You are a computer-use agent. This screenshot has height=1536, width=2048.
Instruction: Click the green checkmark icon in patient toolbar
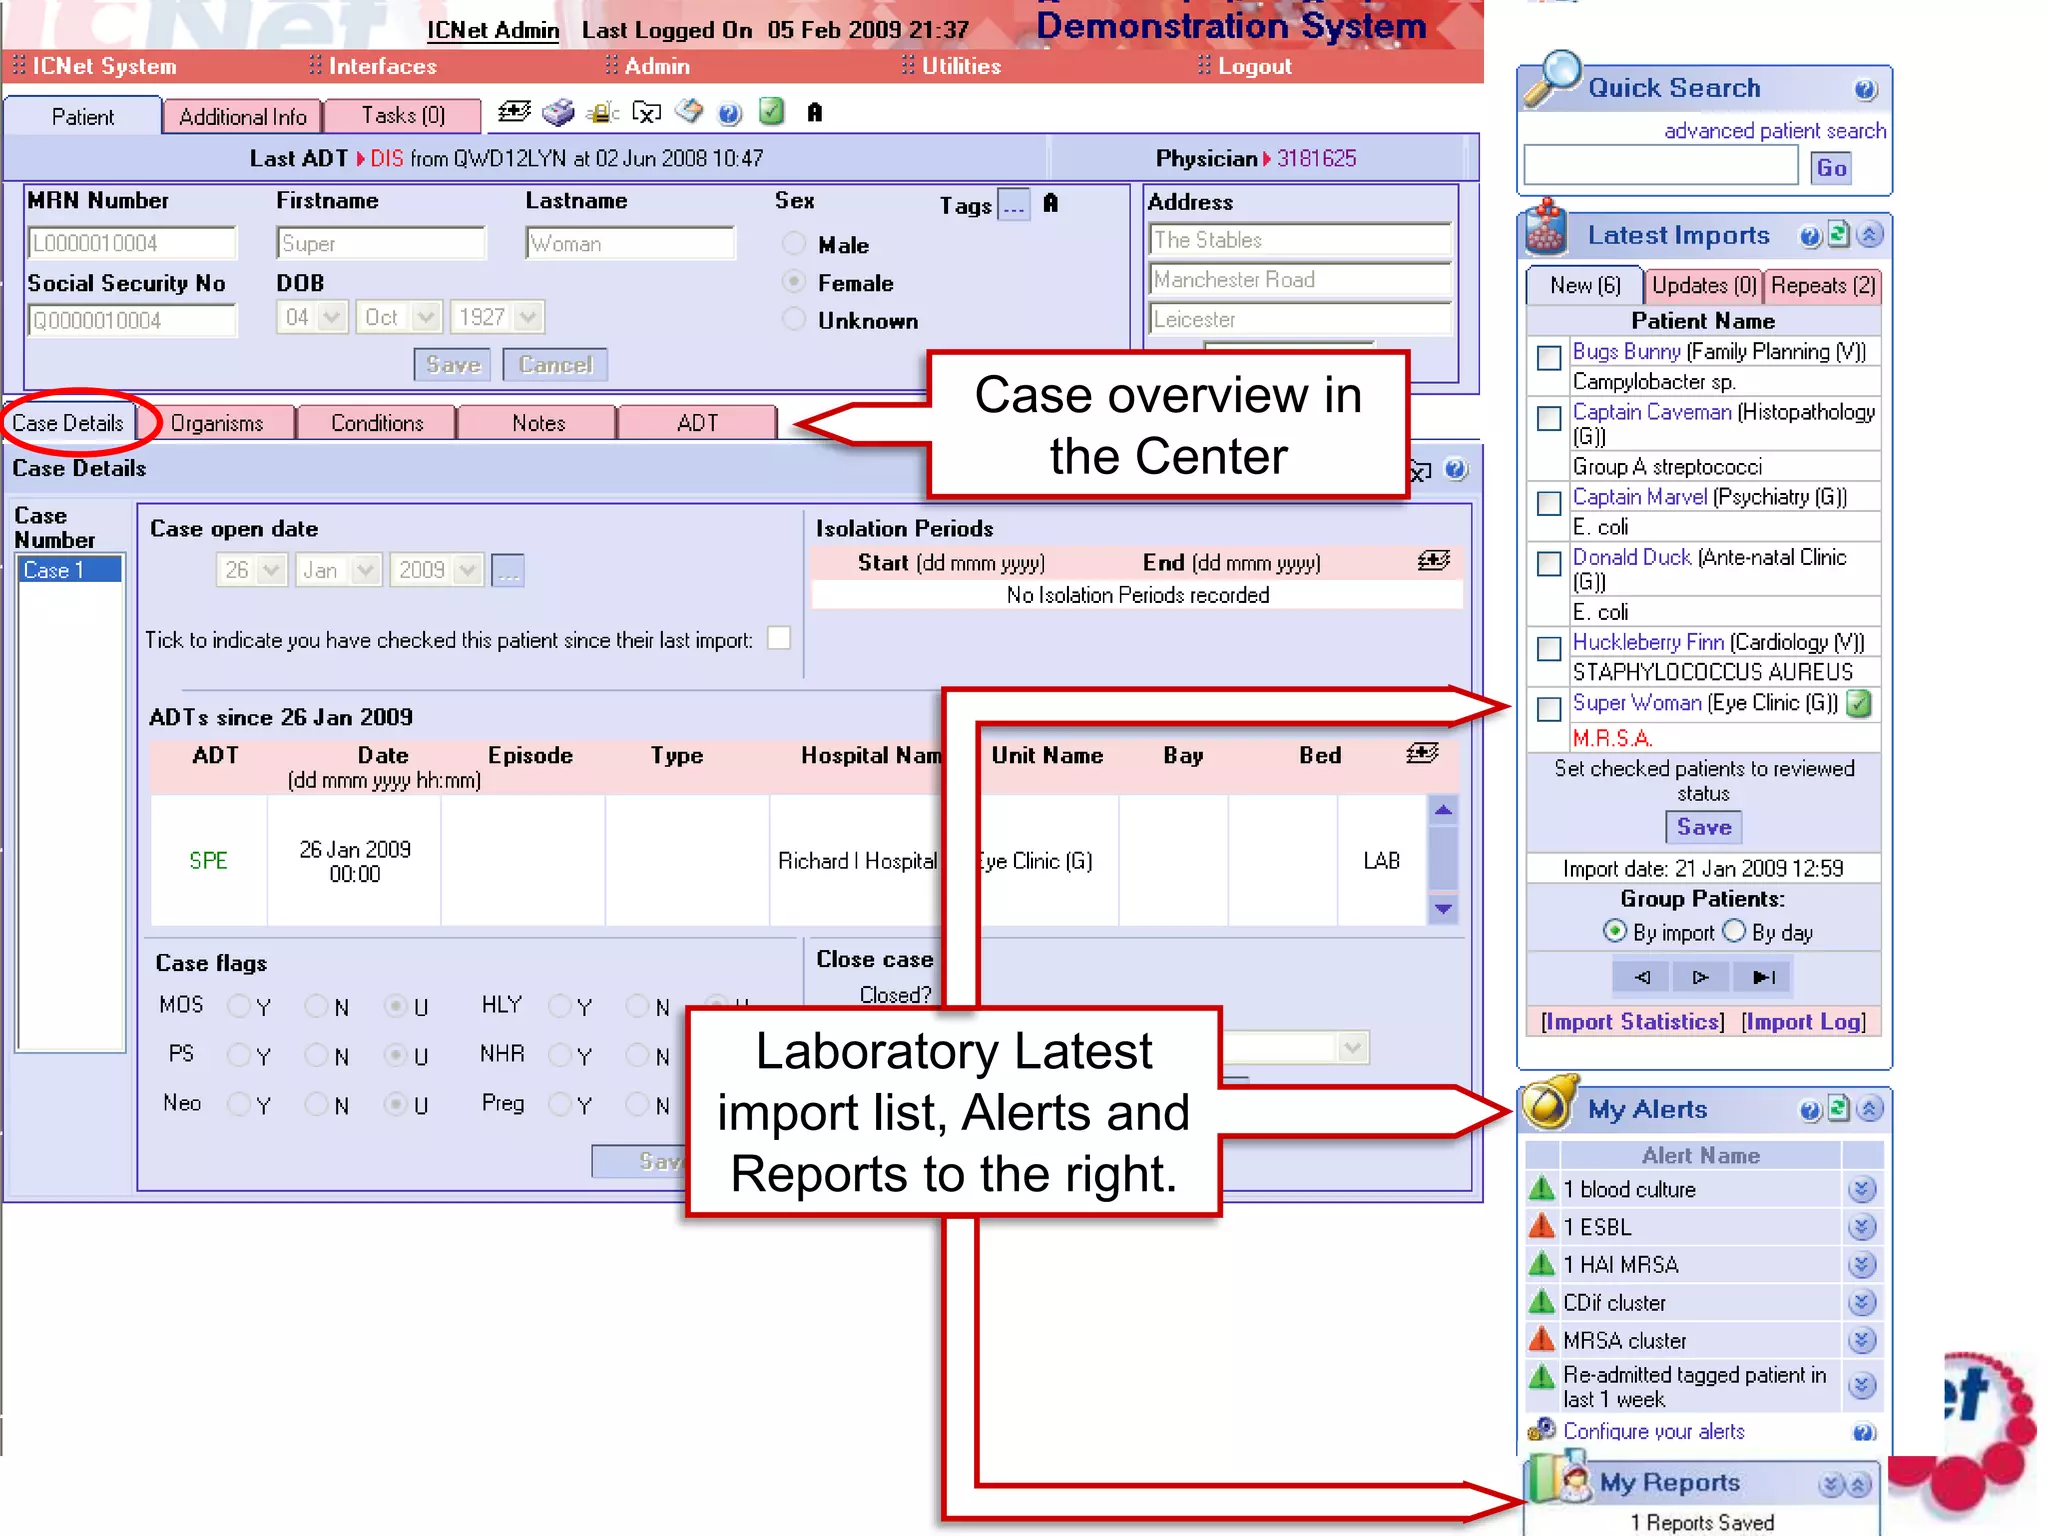(771, 111)
